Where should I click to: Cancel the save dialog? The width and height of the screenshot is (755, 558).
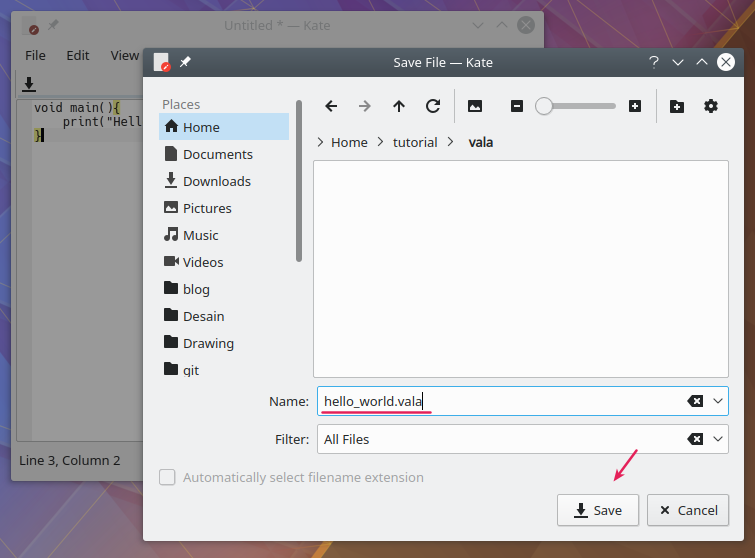687,510
